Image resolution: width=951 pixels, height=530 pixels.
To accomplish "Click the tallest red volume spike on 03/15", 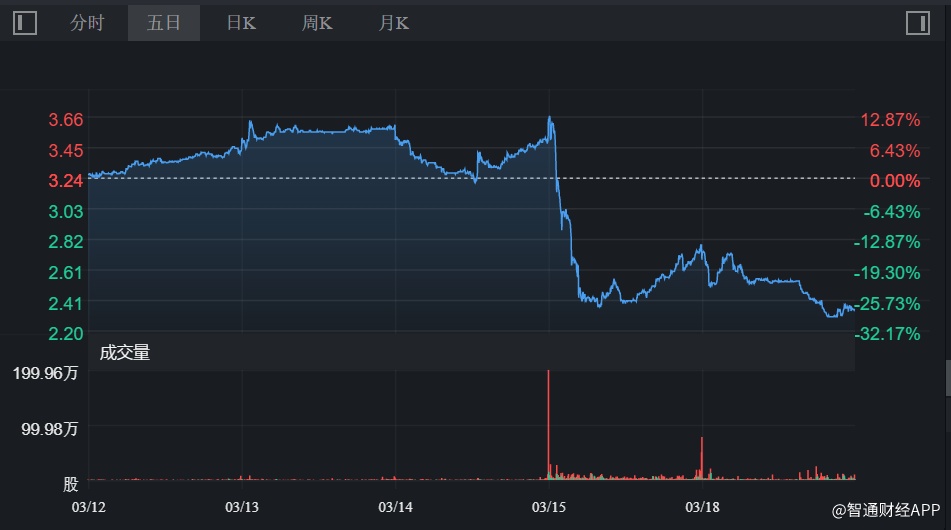I will point(548,424).
